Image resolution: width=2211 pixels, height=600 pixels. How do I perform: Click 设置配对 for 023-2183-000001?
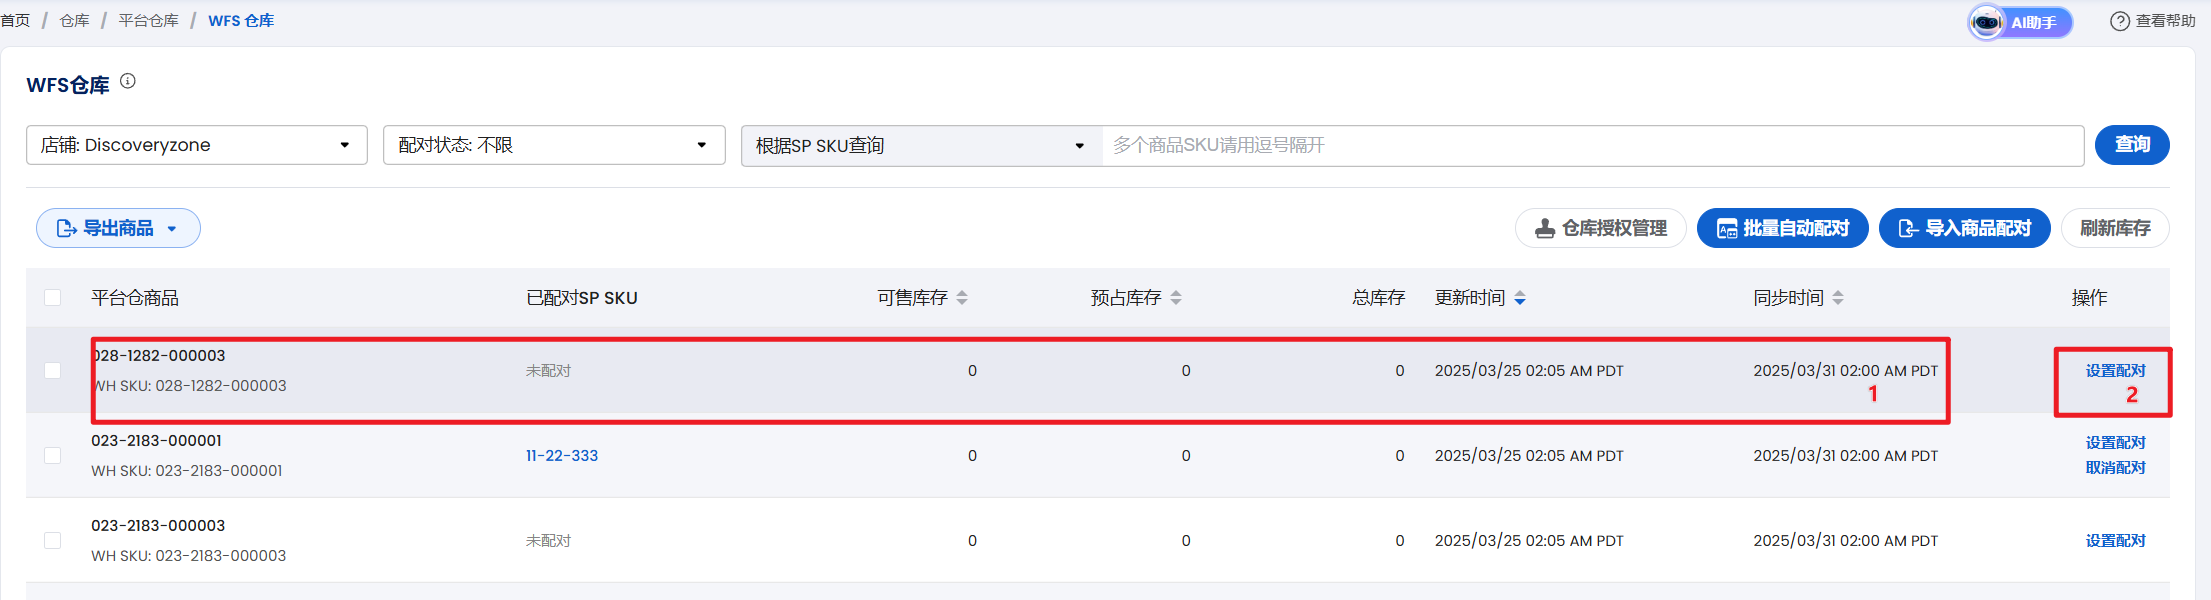pyautogui.click(x=2115, y=442)
